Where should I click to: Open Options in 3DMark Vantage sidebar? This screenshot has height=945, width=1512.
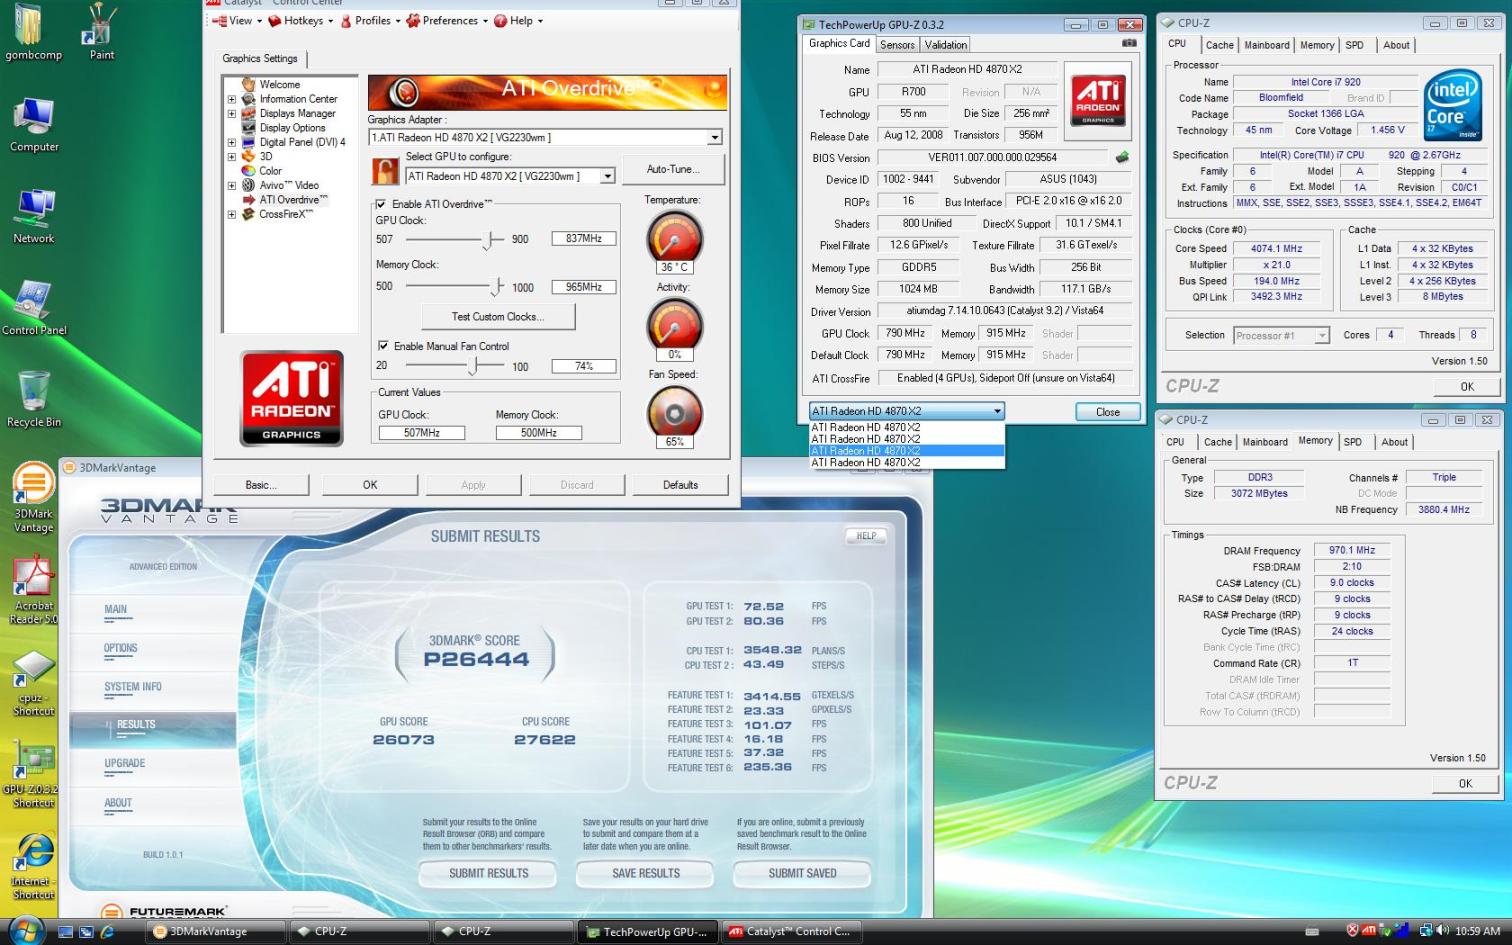click(x=121, y=648)
